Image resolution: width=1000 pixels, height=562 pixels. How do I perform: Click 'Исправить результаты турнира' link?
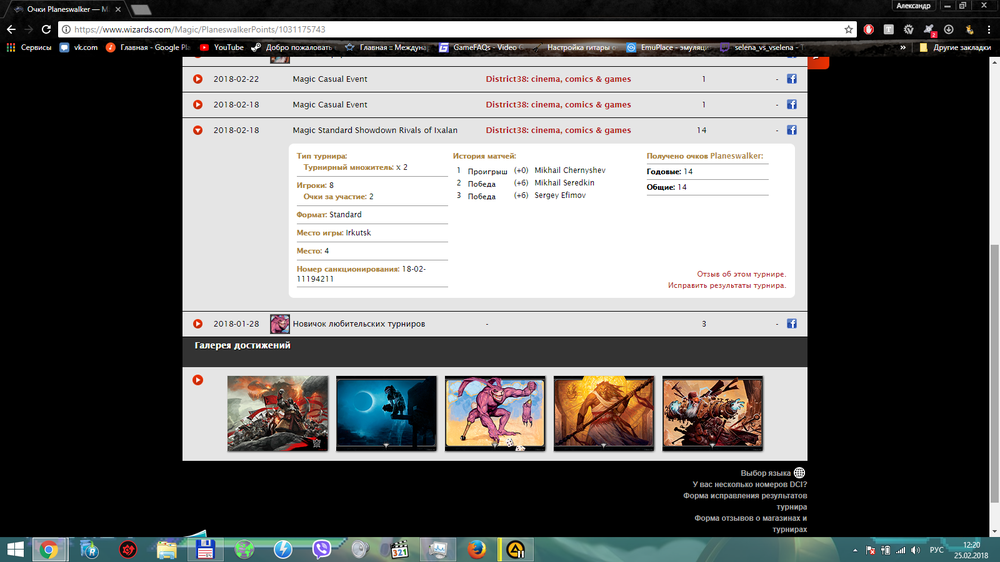(727, 286)
